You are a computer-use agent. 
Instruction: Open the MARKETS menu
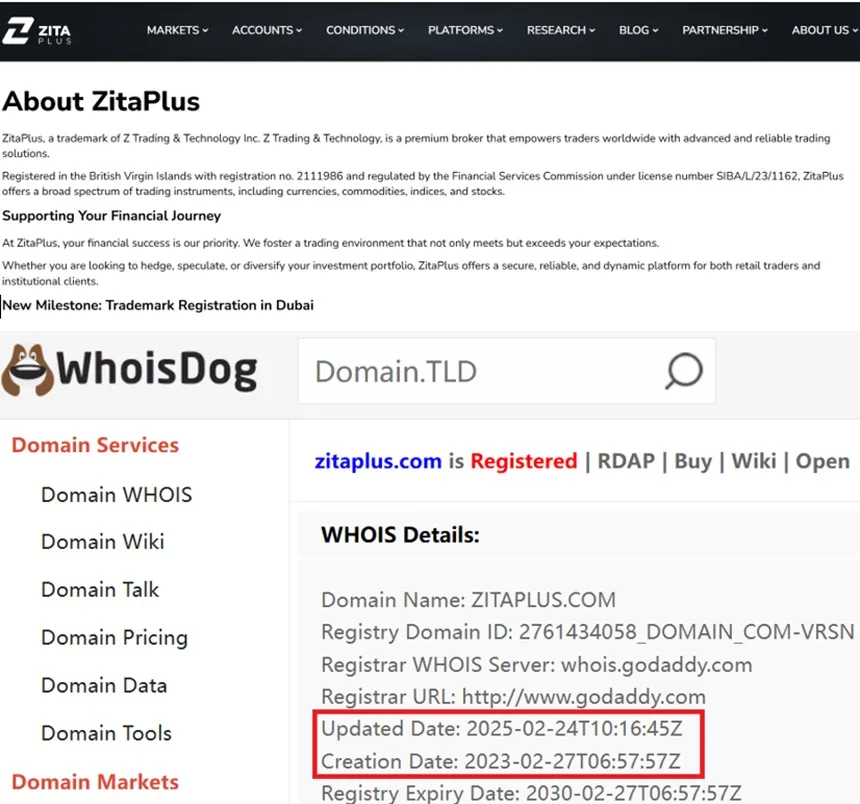[x=177, y=30]
